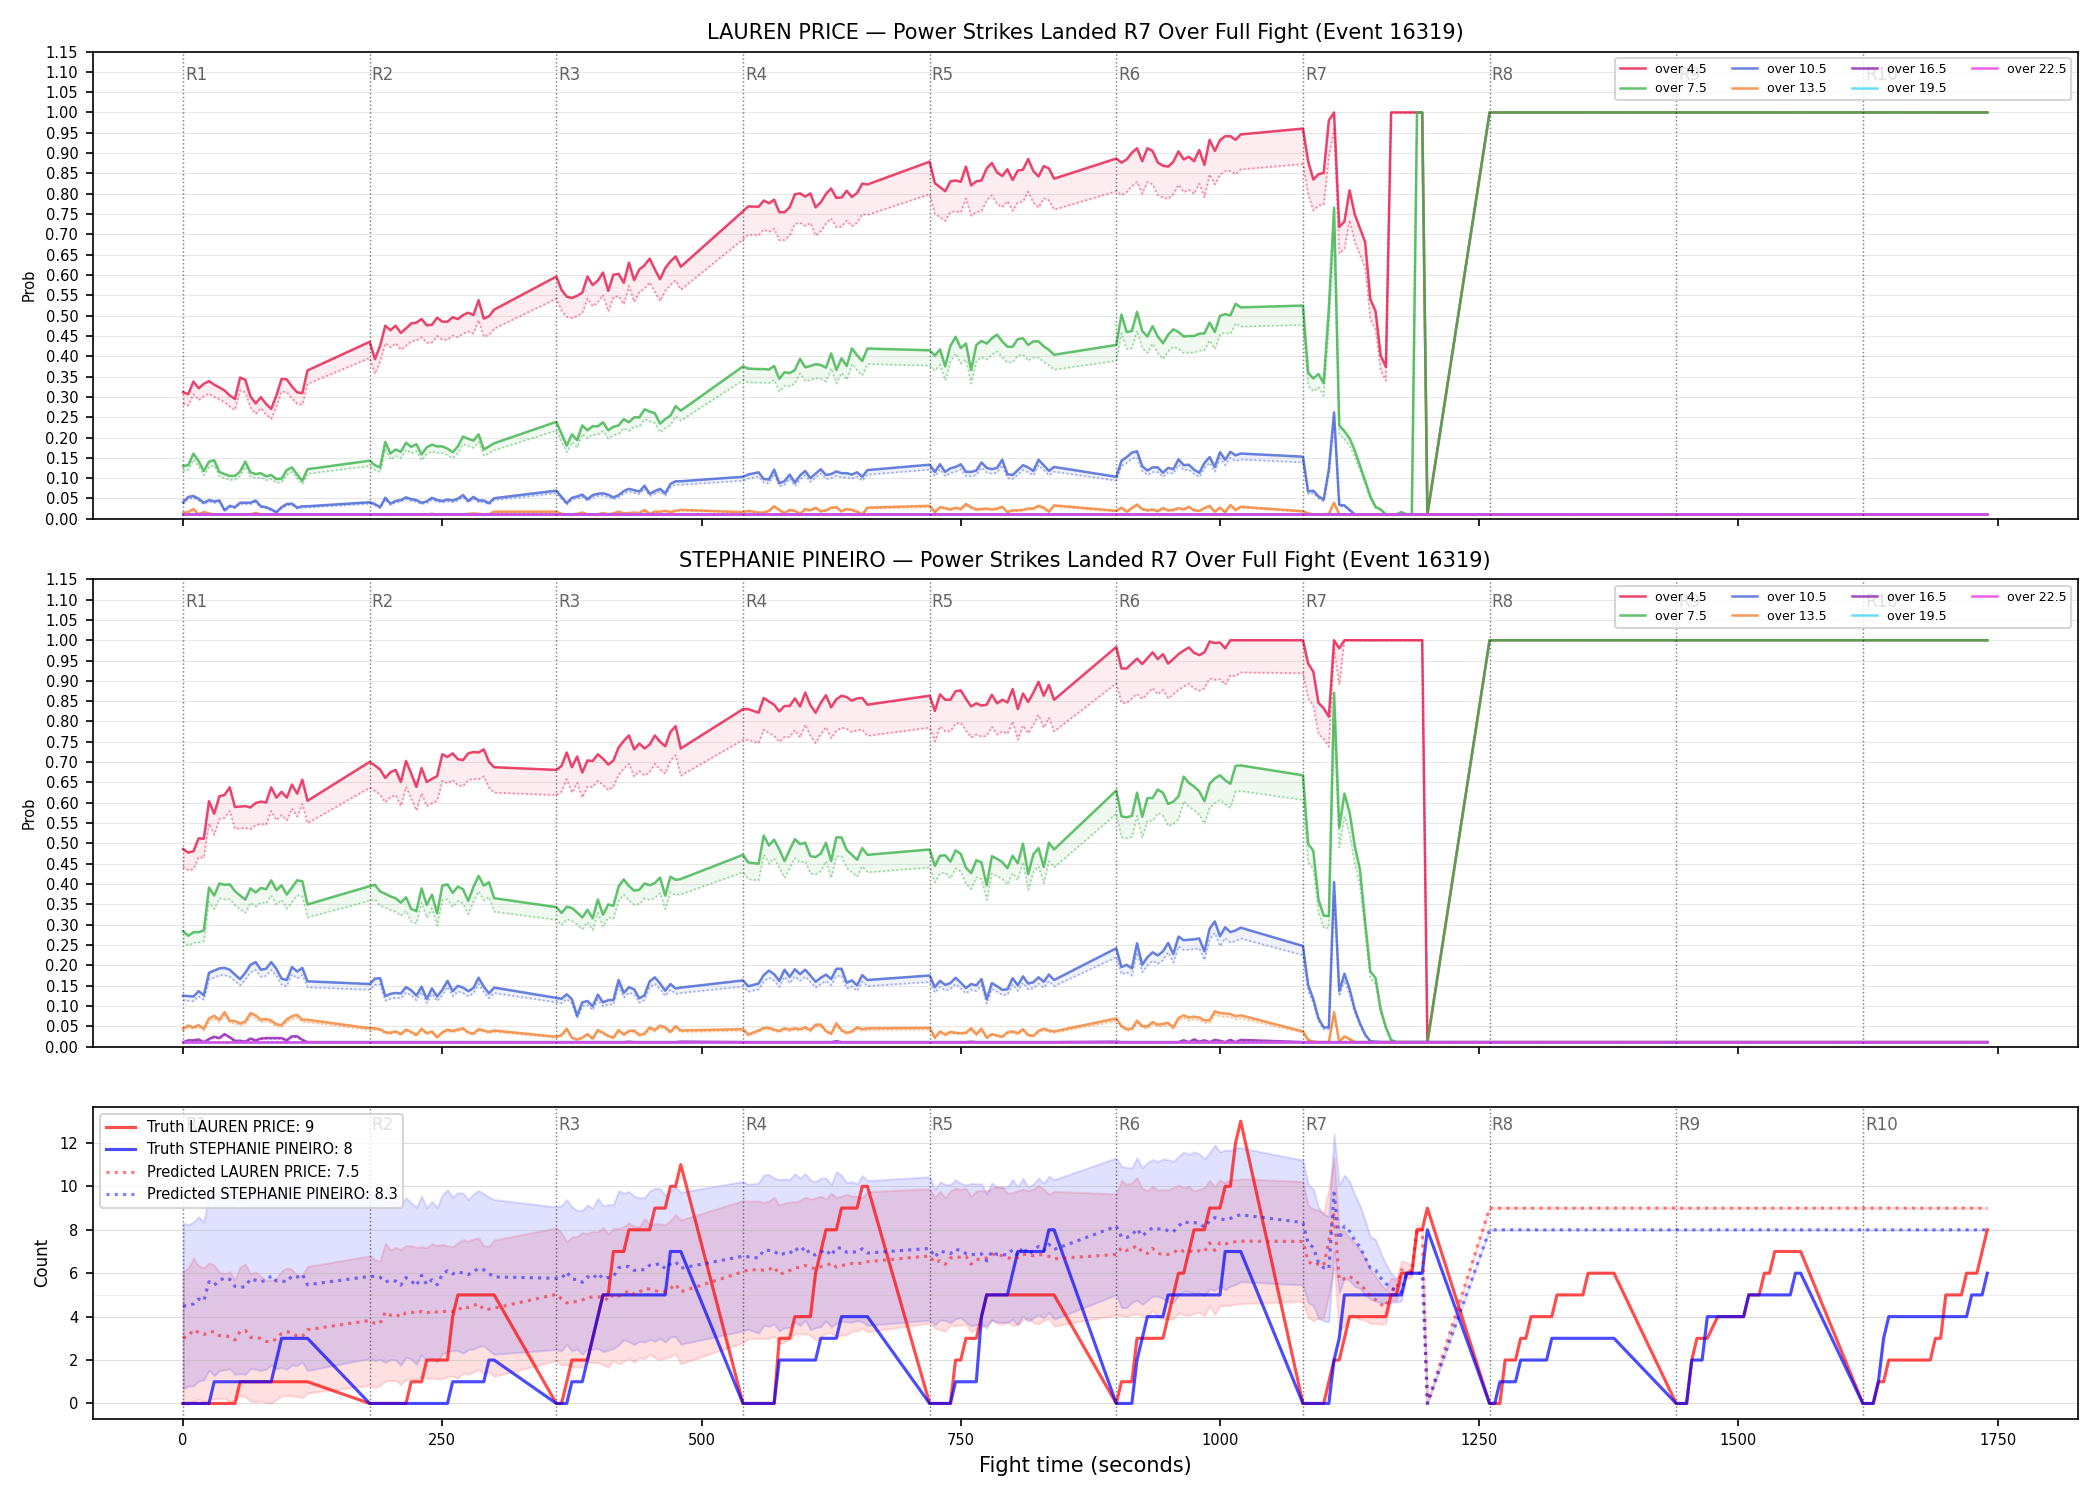Click the 'Count' y-axis label
Viewport: 2100px width, 1500px height.
pos(41,1263)
